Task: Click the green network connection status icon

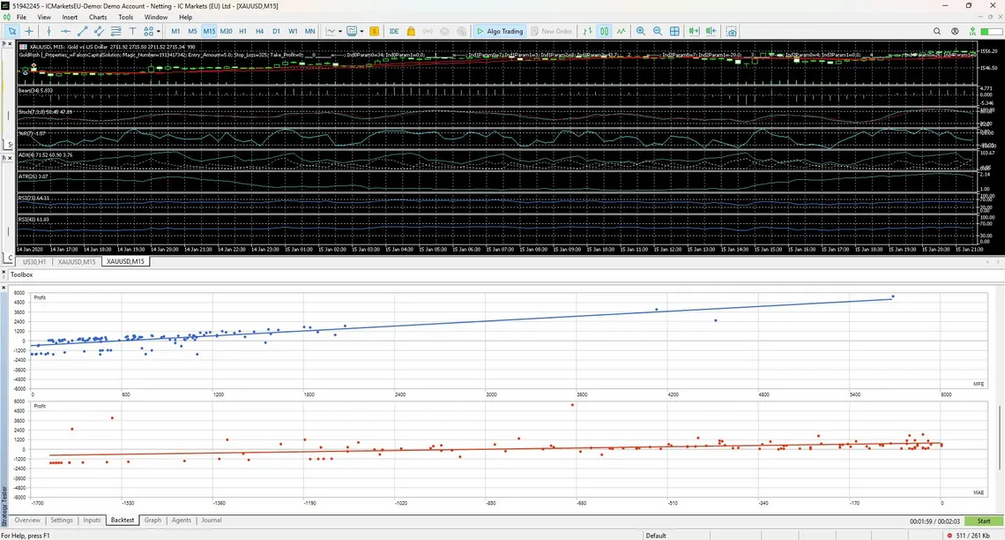Action: tap(973, 31)
